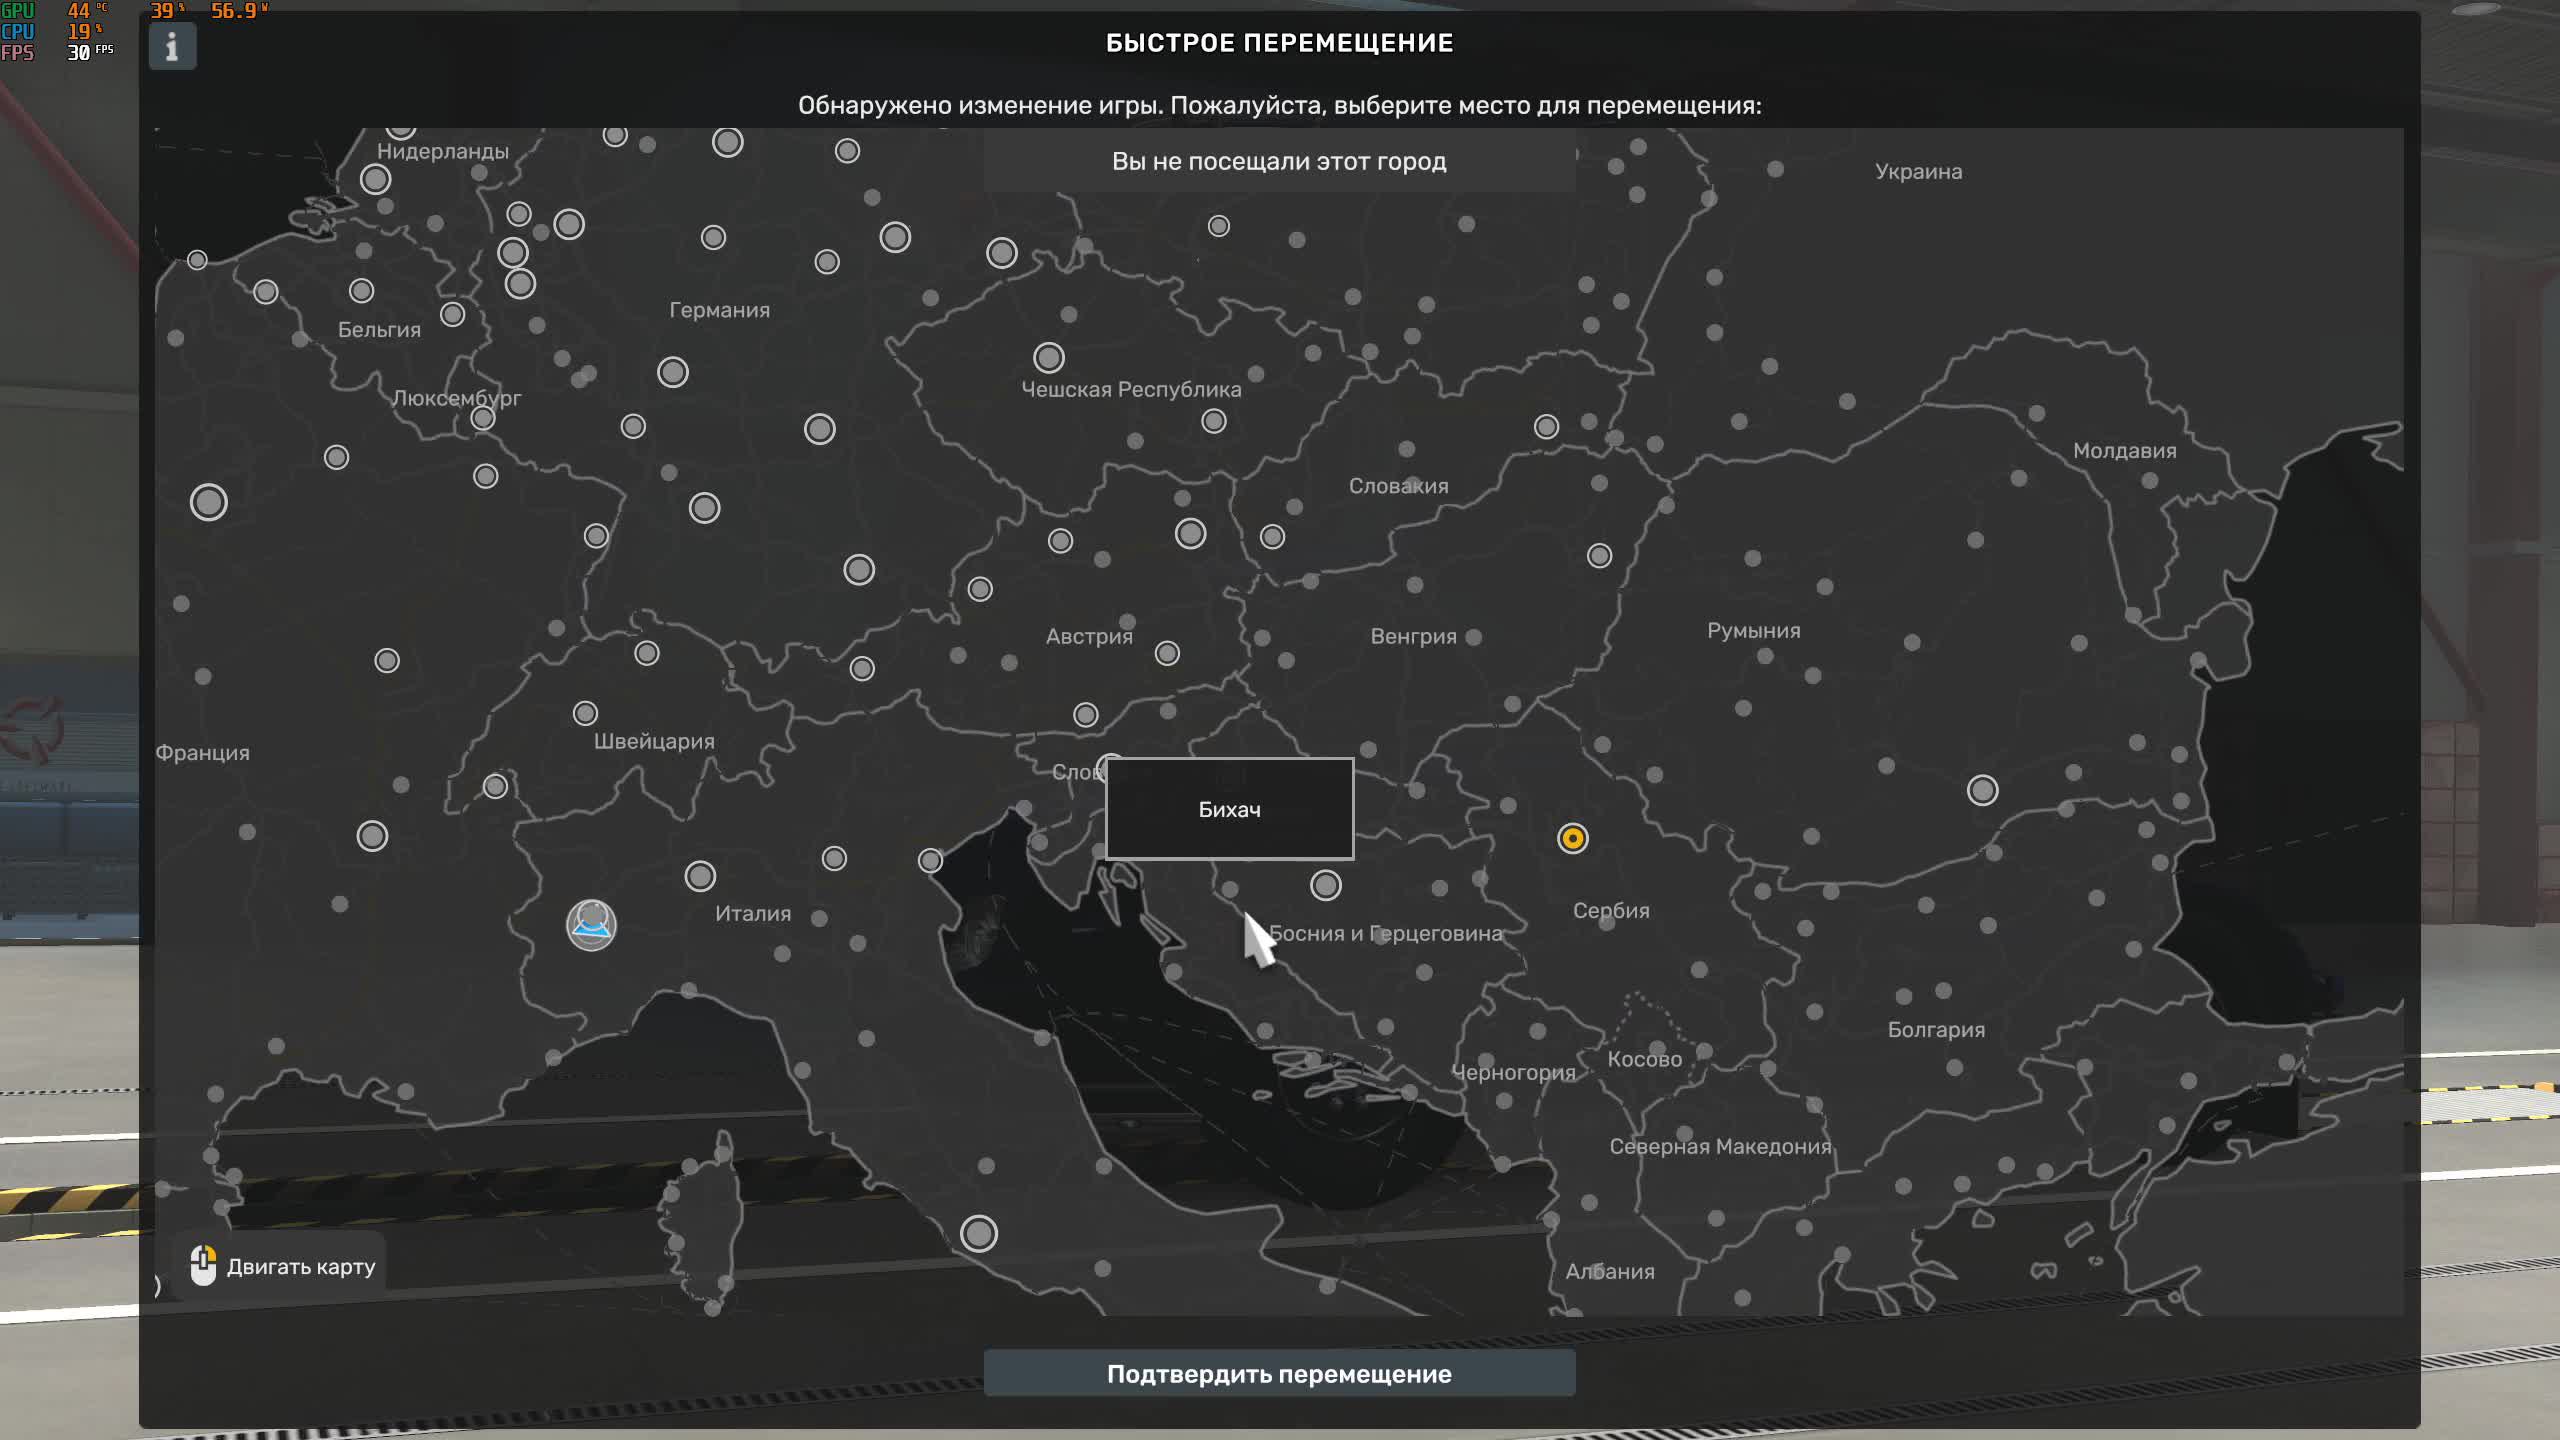Image resolution: width=2560 pixels, height=1440 pixels.
Task: Select city marker above Чешская Республика label
Action: coord(1048,357)
